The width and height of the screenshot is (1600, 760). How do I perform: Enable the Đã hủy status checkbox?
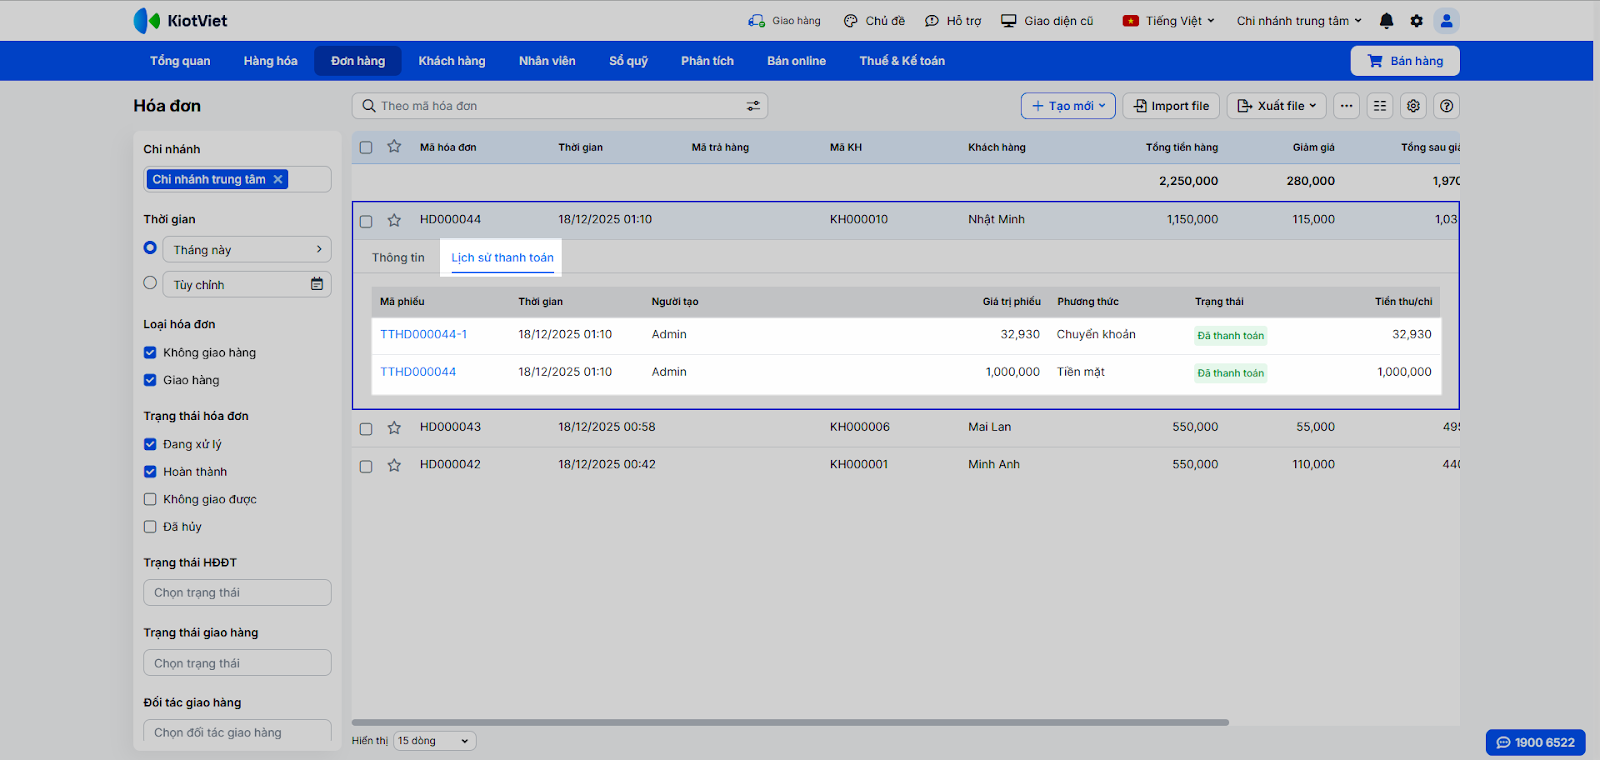click(x=150, y=527)
